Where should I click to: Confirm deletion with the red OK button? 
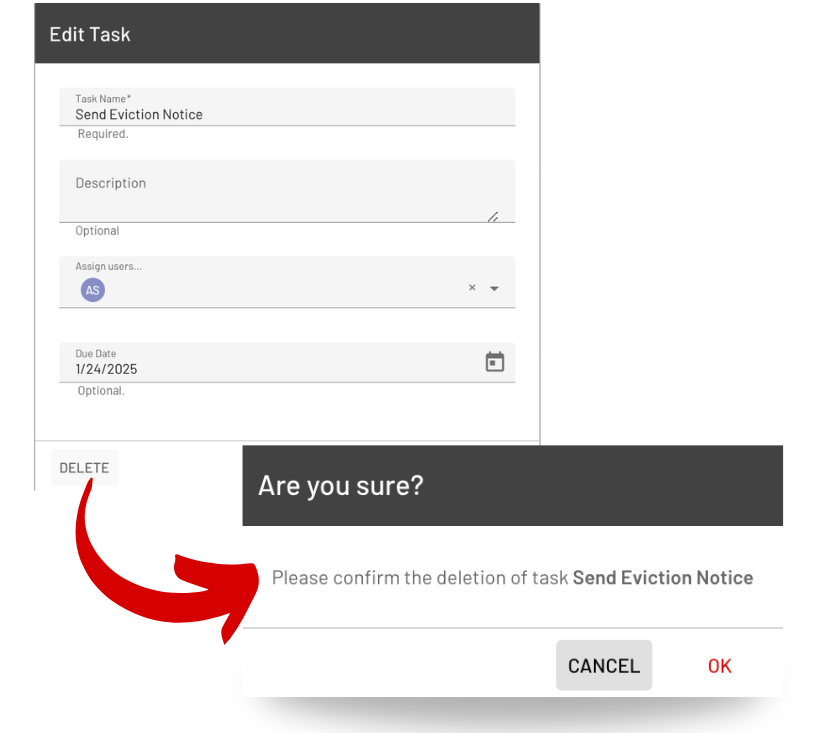click(x=720, y=666)
